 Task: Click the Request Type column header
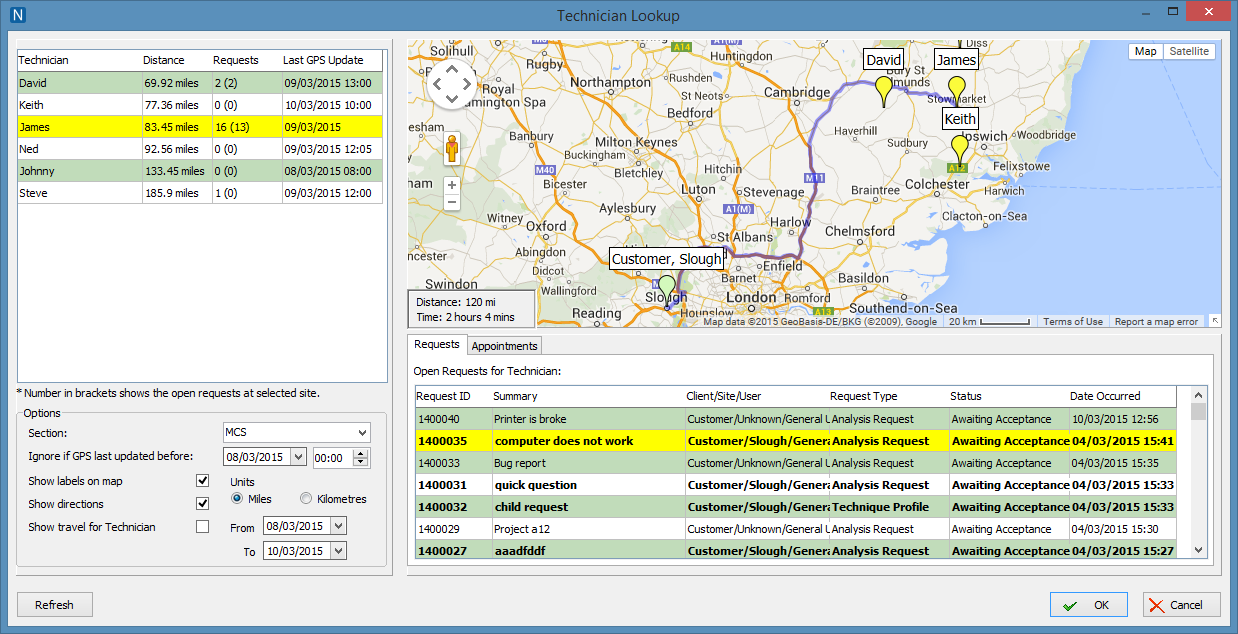(x=888, y=396)
